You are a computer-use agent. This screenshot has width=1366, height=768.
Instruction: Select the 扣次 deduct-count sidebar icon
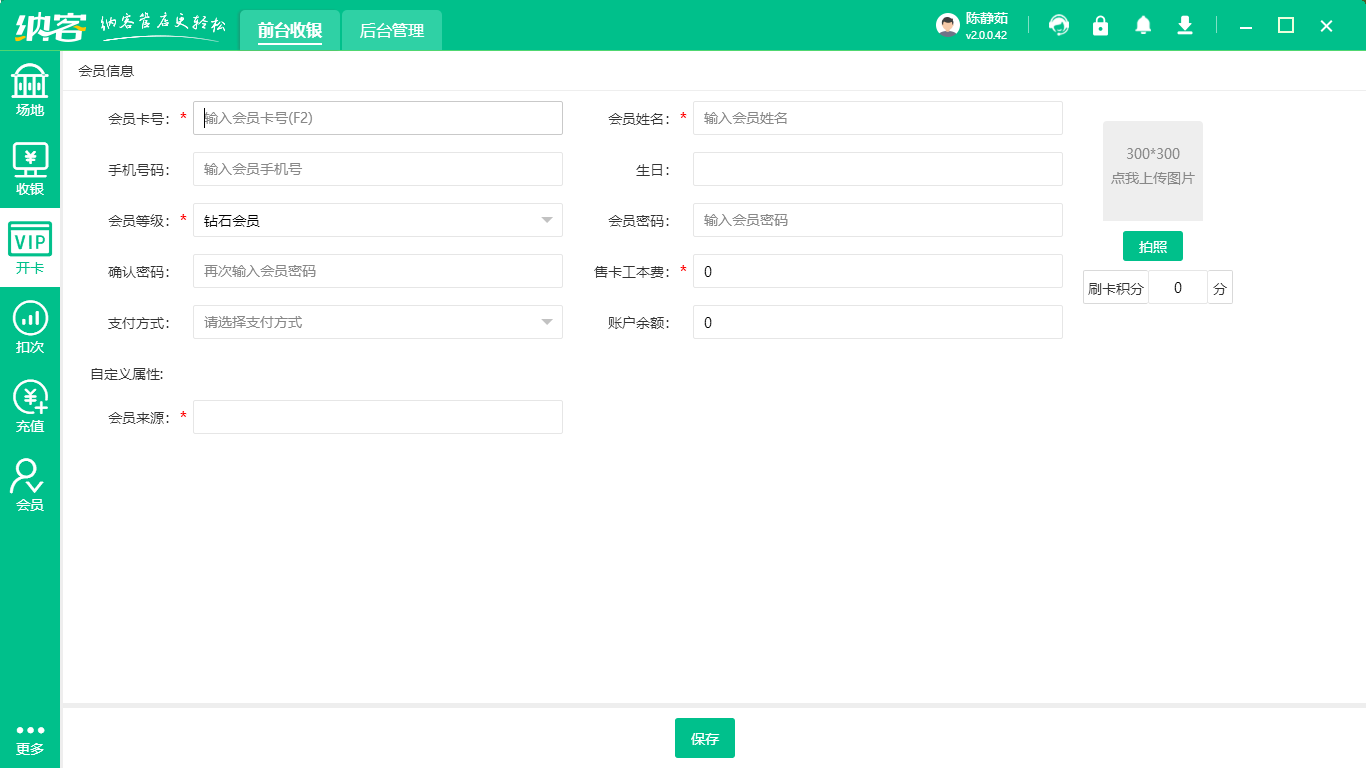point(30,327)
